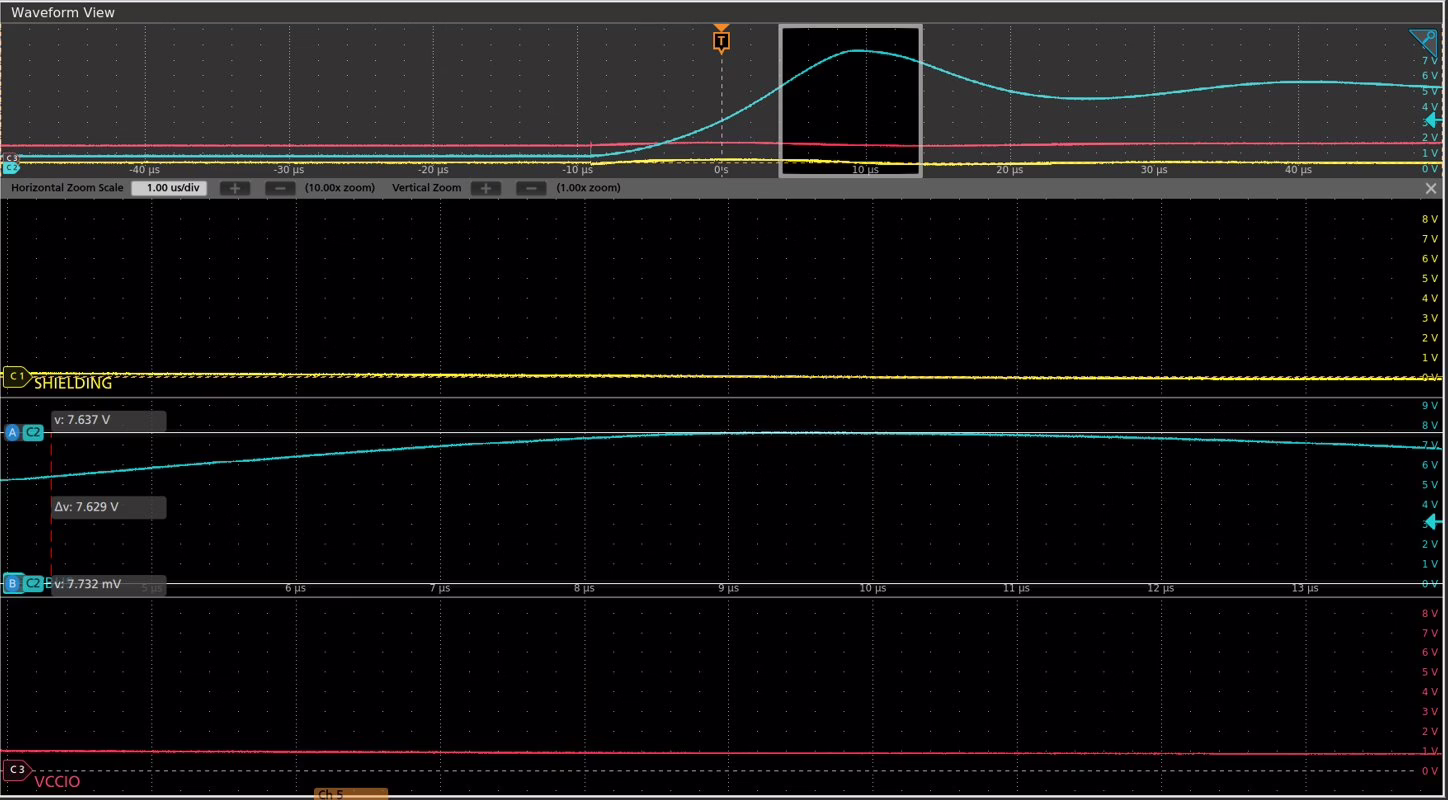Select the yellow C1 channel handle

coord(16,377)
